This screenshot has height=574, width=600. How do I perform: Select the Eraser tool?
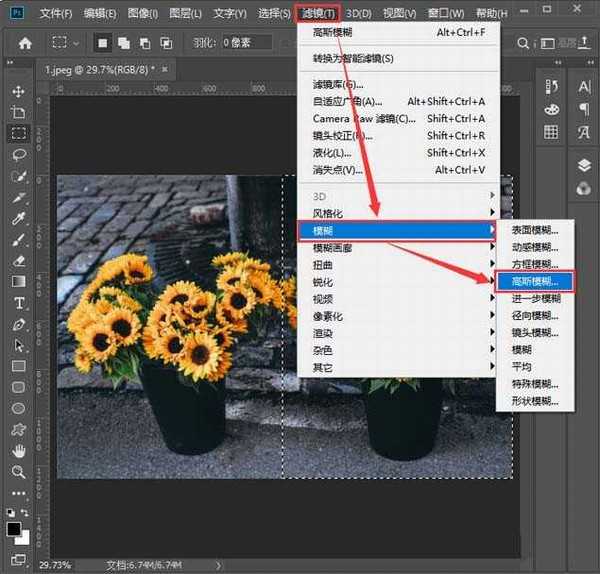point(18,261)
